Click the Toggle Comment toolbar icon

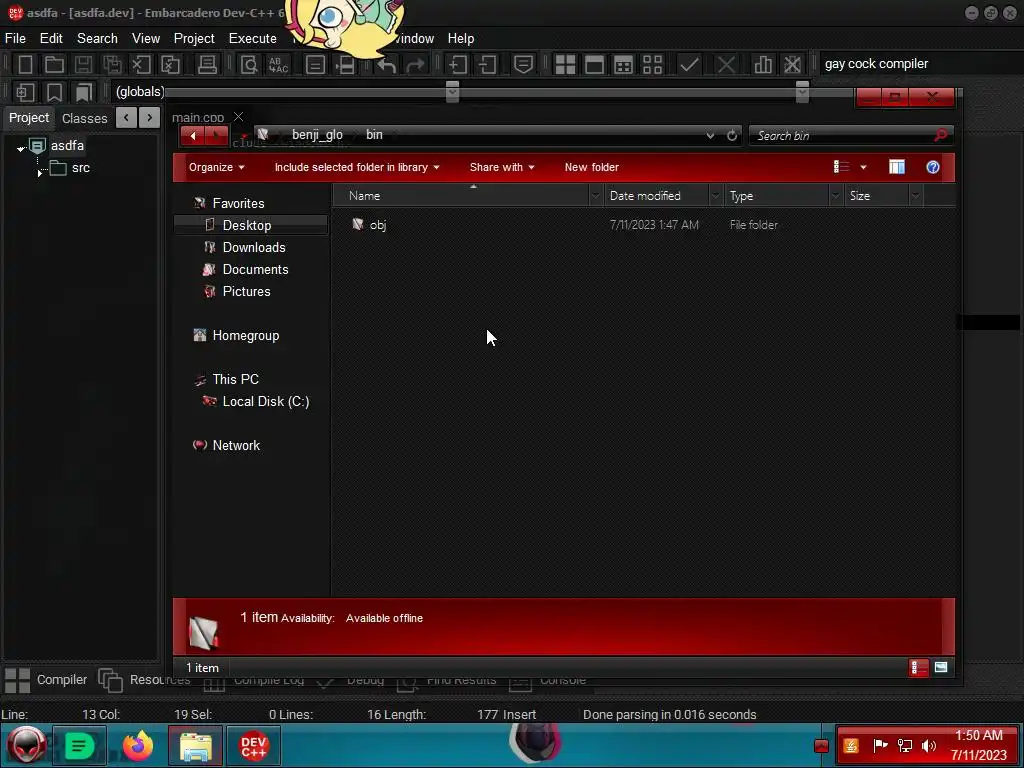point(523,64)
